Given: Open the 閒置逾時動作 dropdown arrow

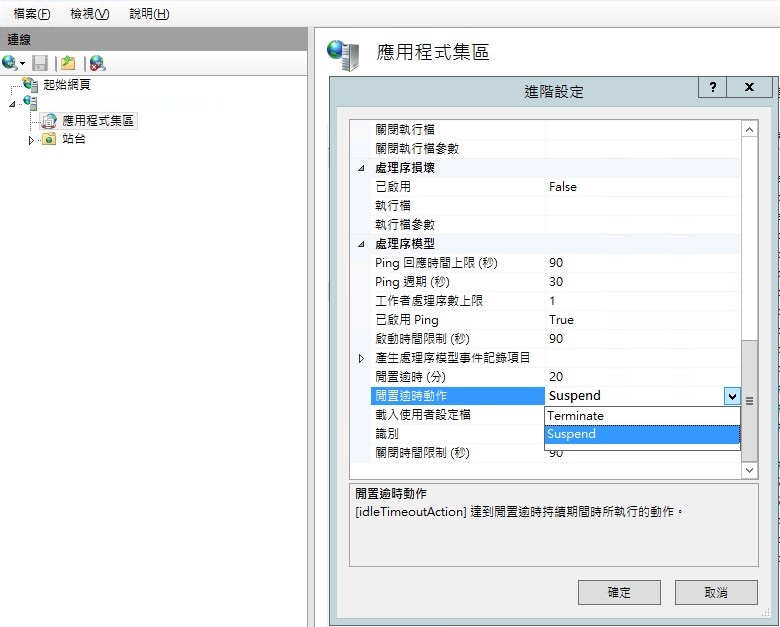Looking at the screenshot, I should pyautogui.click(x=732, y=397).
